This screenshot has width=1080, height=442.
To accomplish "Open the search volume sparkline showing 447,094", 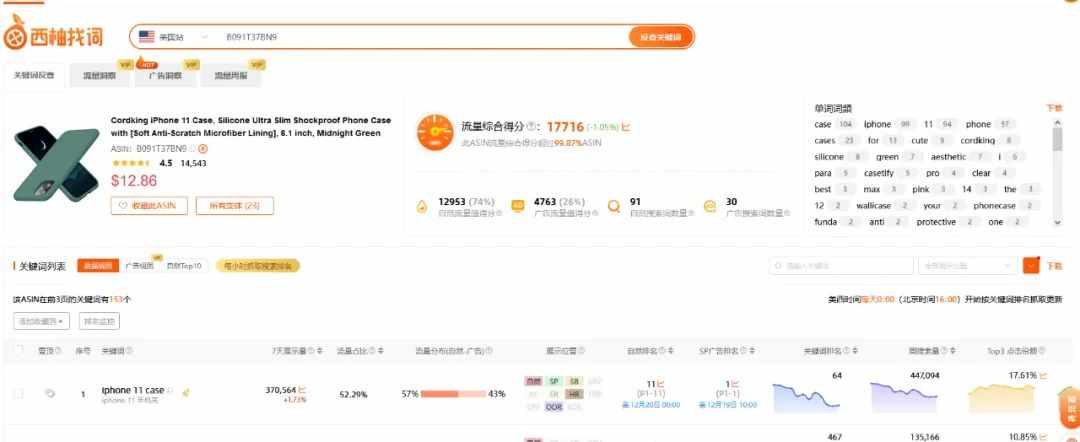I will (904, 397).
